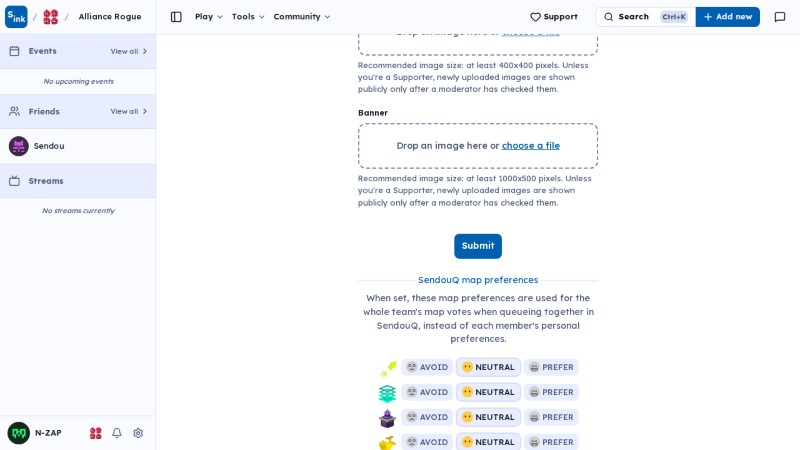Open Sendou's purple avatar

click(x=18, y=146)
